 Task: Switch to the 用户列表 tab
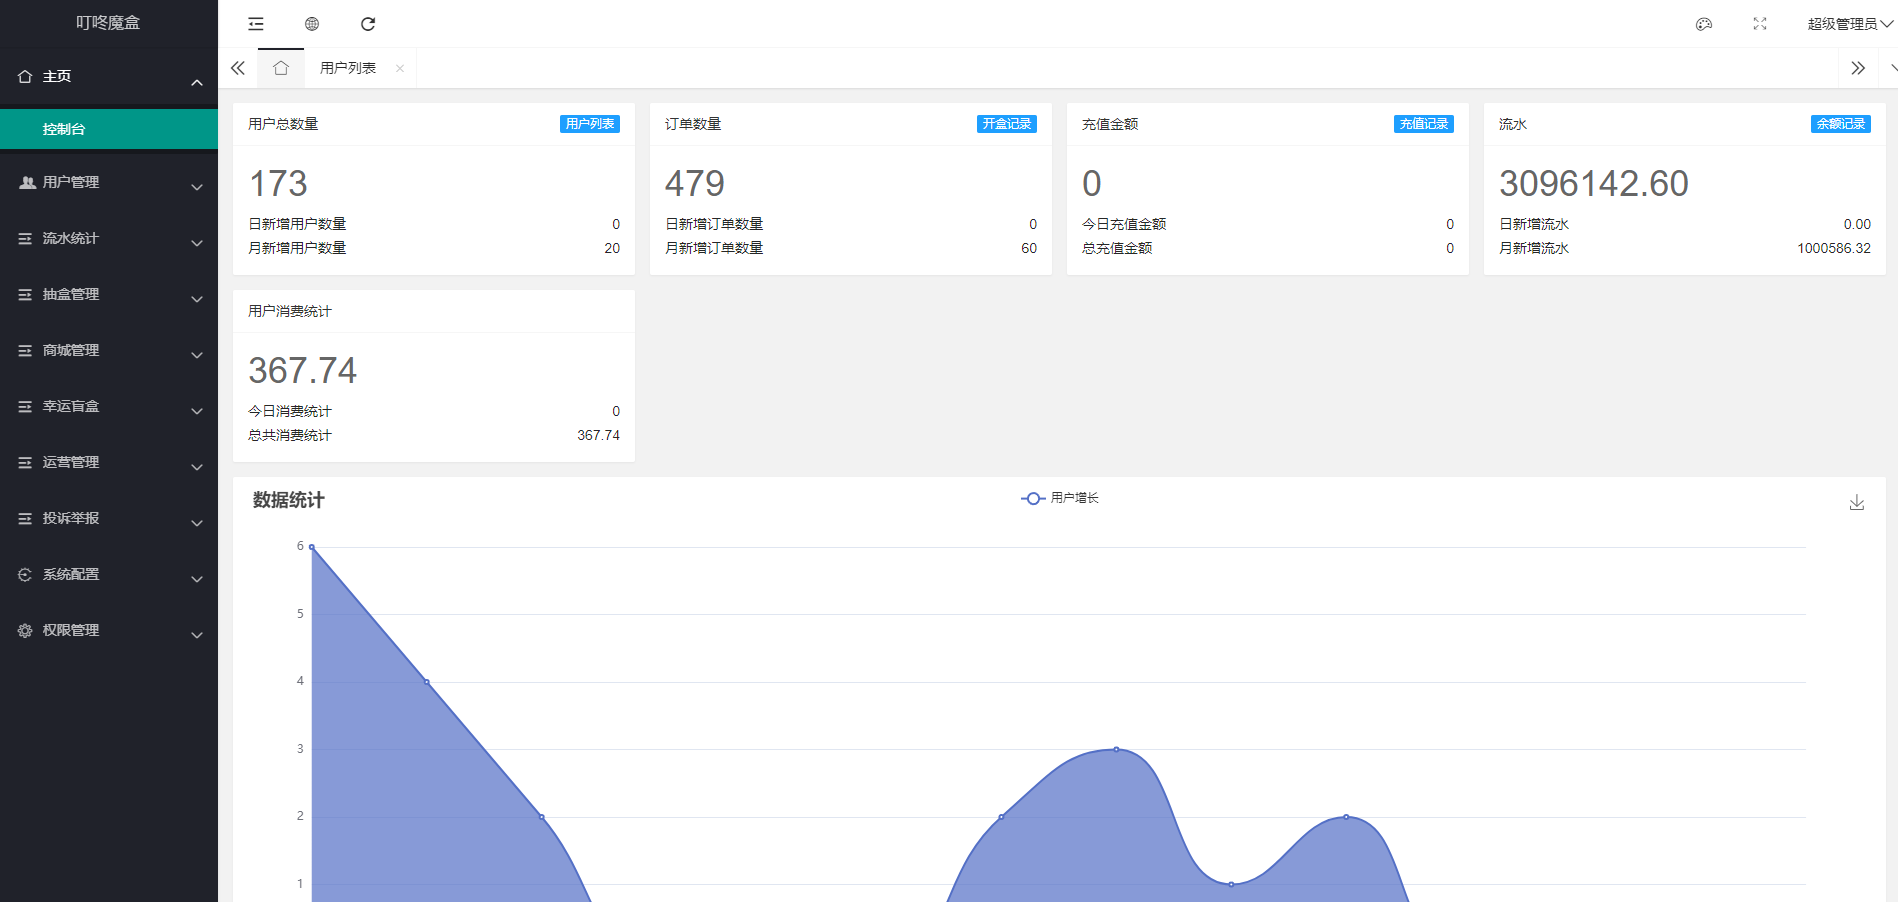pyautogui.click(x=348, y=68)
